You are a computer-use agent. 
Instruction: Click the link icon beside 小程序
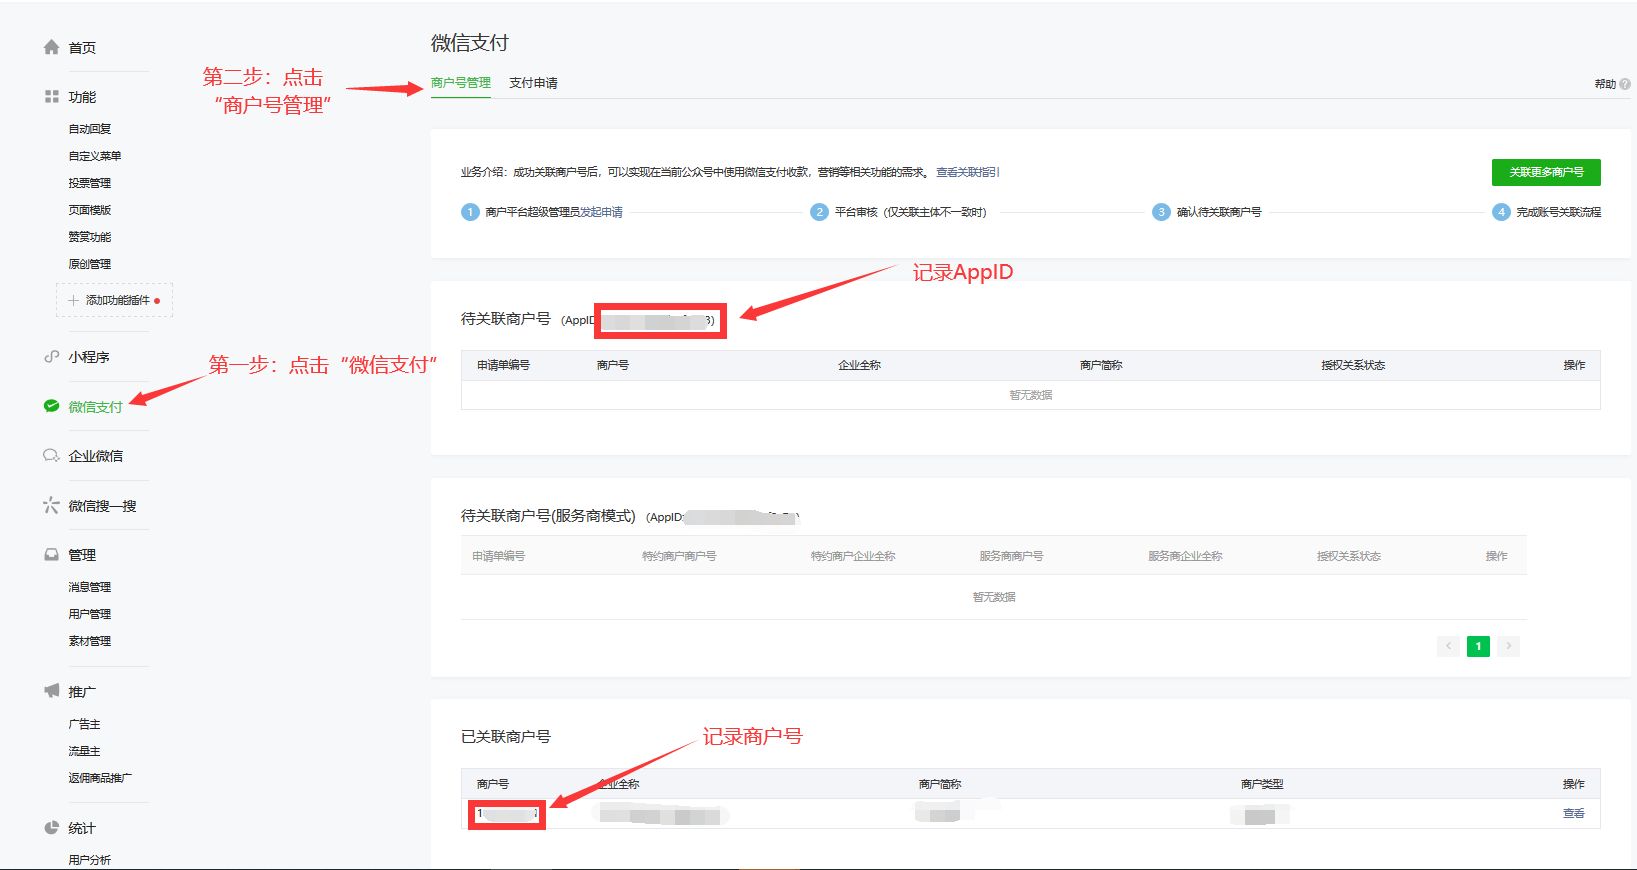click(x=51, y=356)
